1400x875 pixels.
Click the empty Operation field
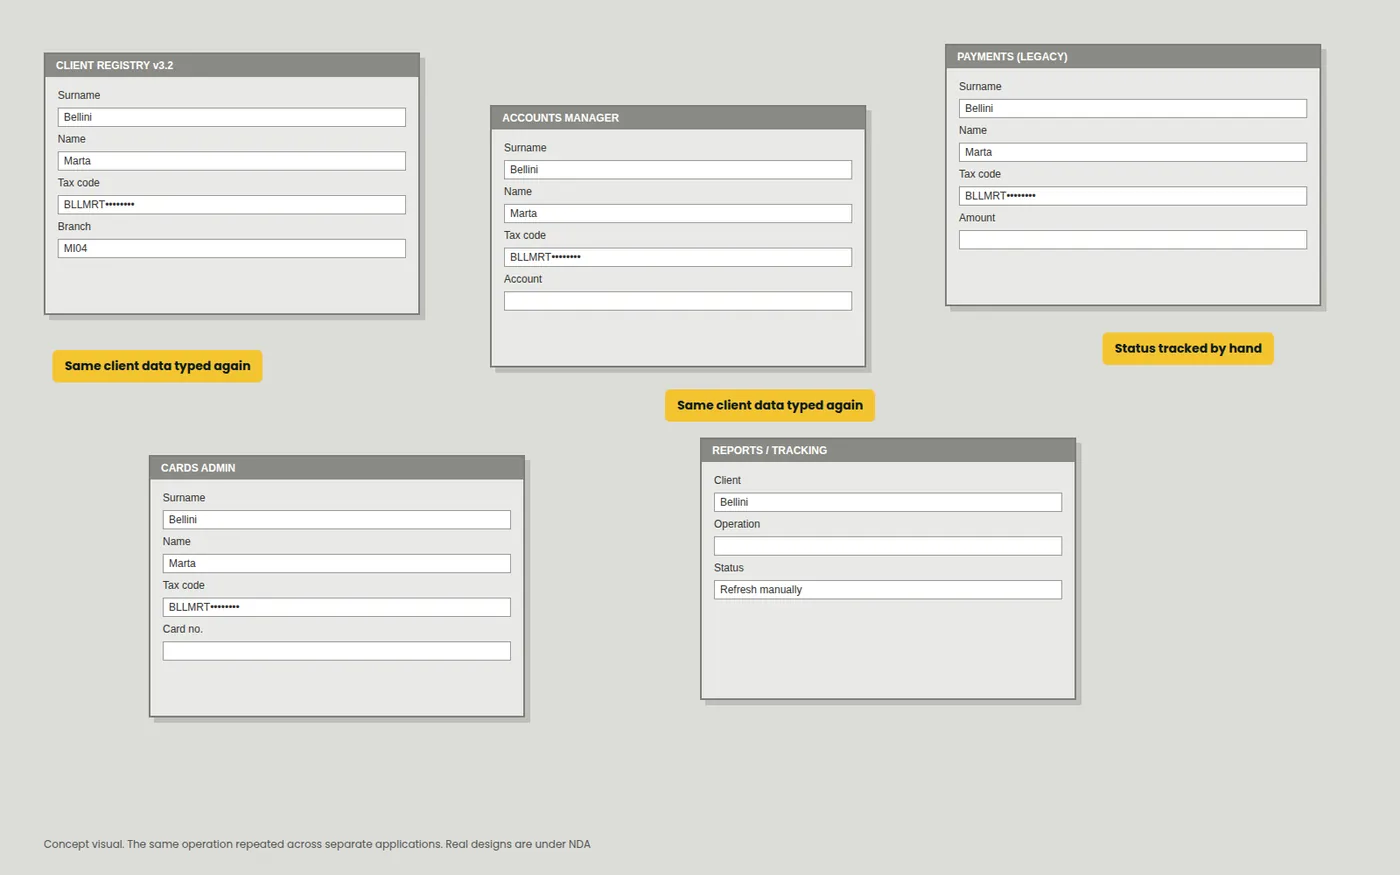click(888, 547)
